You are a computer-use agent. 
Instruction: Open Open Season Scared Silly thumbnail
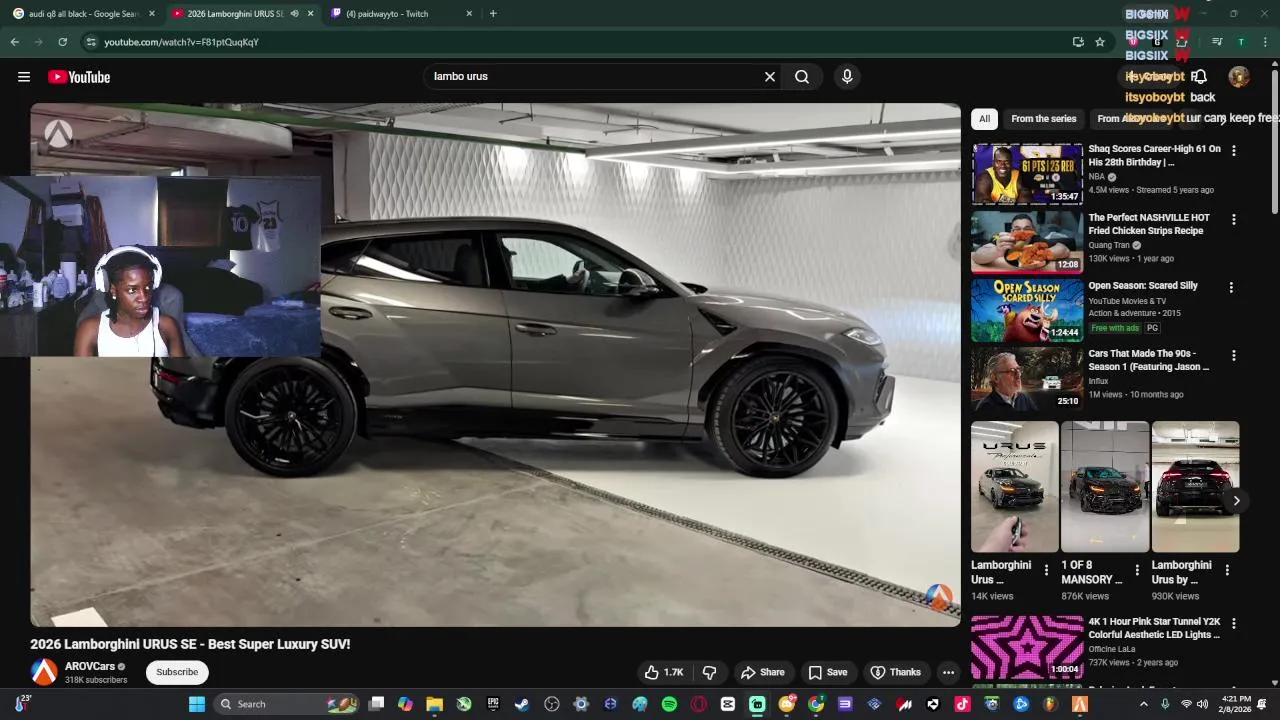coord(1027,310)
